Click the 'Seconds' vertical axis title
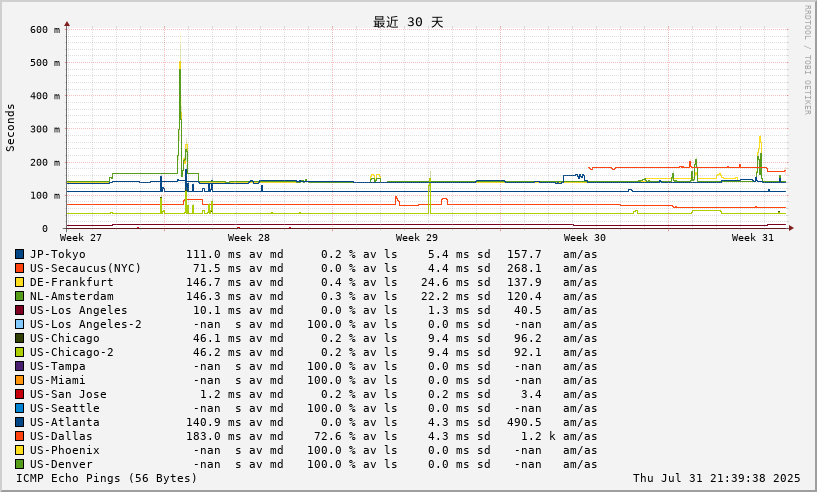 10,128
